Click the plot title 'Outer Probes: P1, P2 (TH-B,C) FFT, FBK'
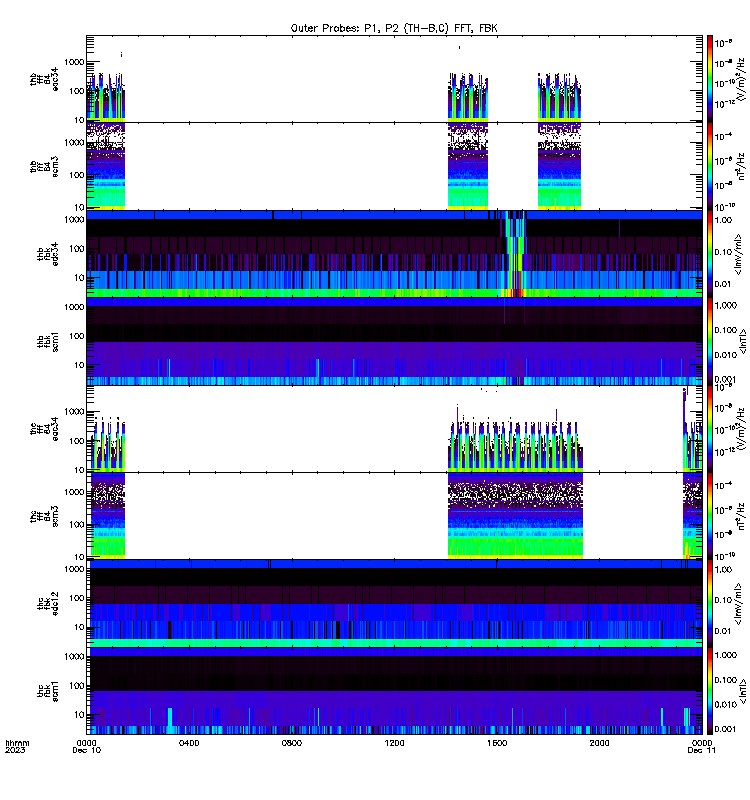The image size is (750, 800). tap(394, 29)
